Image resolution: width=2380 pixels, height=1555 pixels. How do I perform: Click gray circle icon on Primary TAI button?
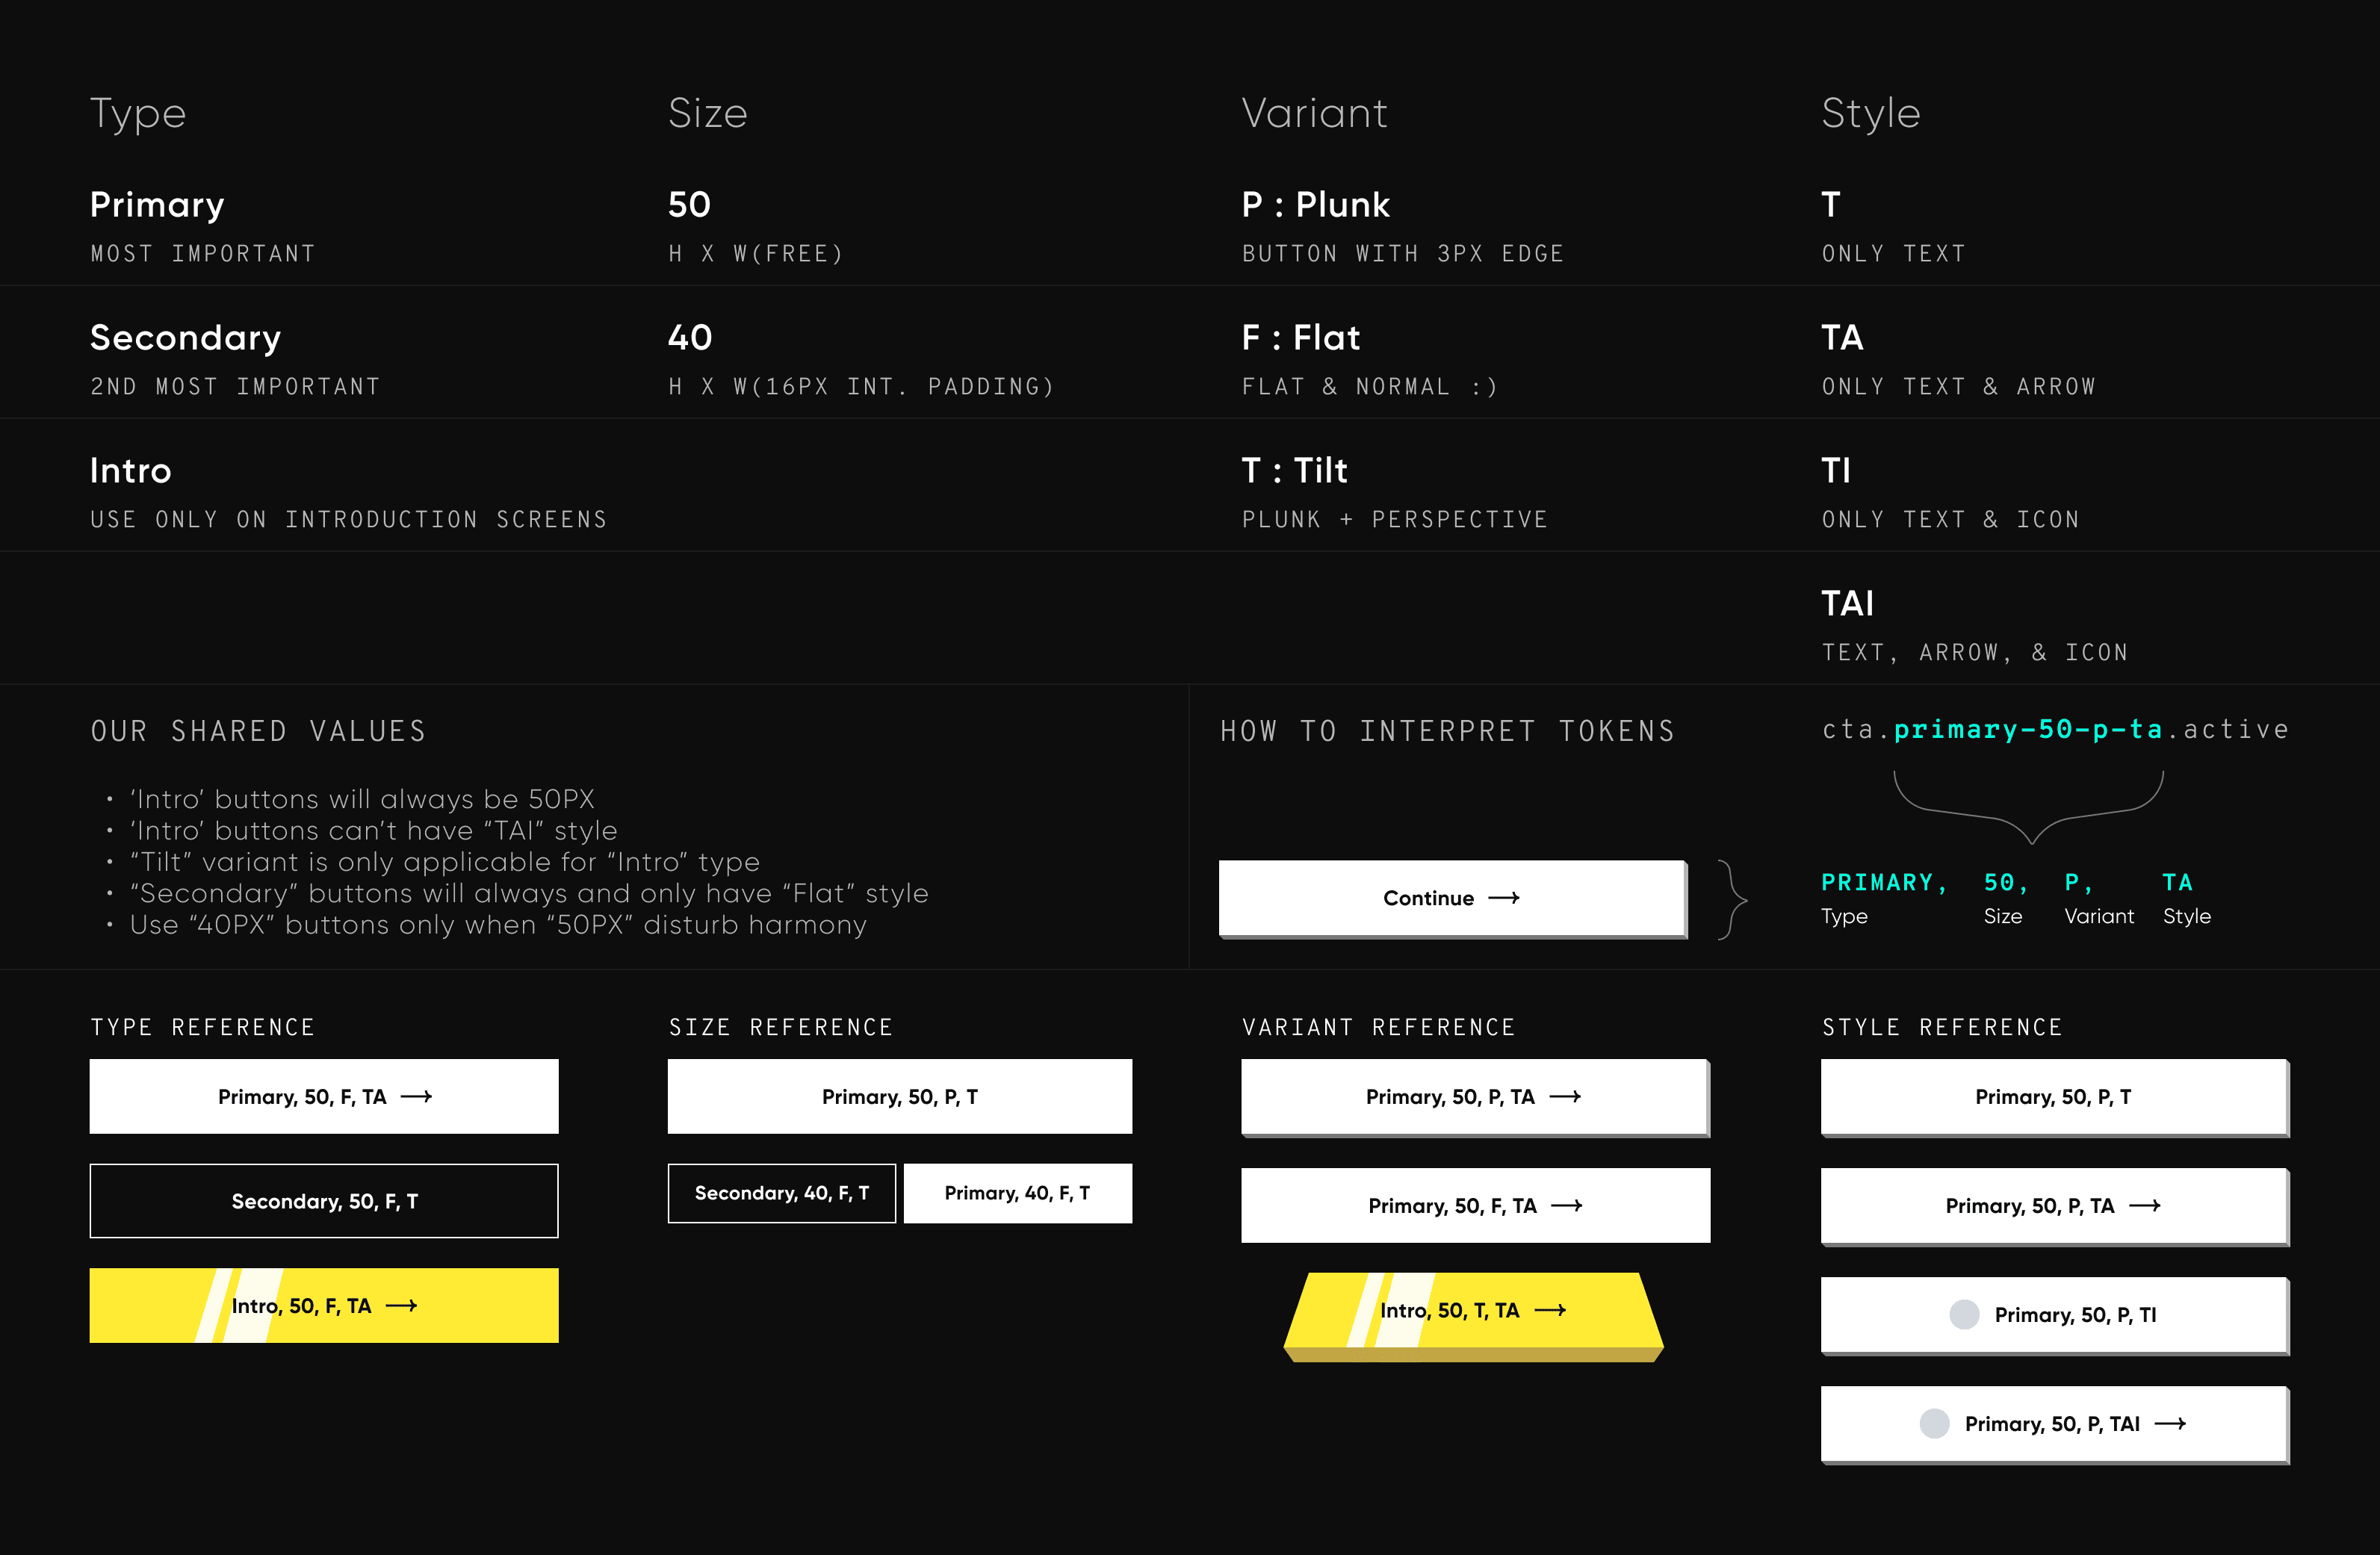[1934, 1424]
